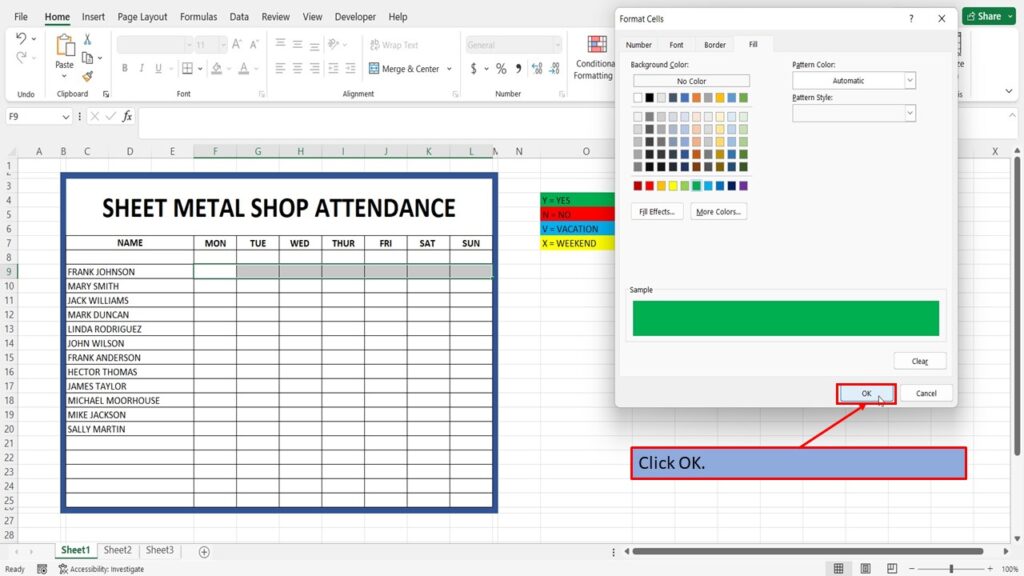Add a new sheet with the plus icon
The height and width of the screenshot is (576, 1024).
click(204, 552)
